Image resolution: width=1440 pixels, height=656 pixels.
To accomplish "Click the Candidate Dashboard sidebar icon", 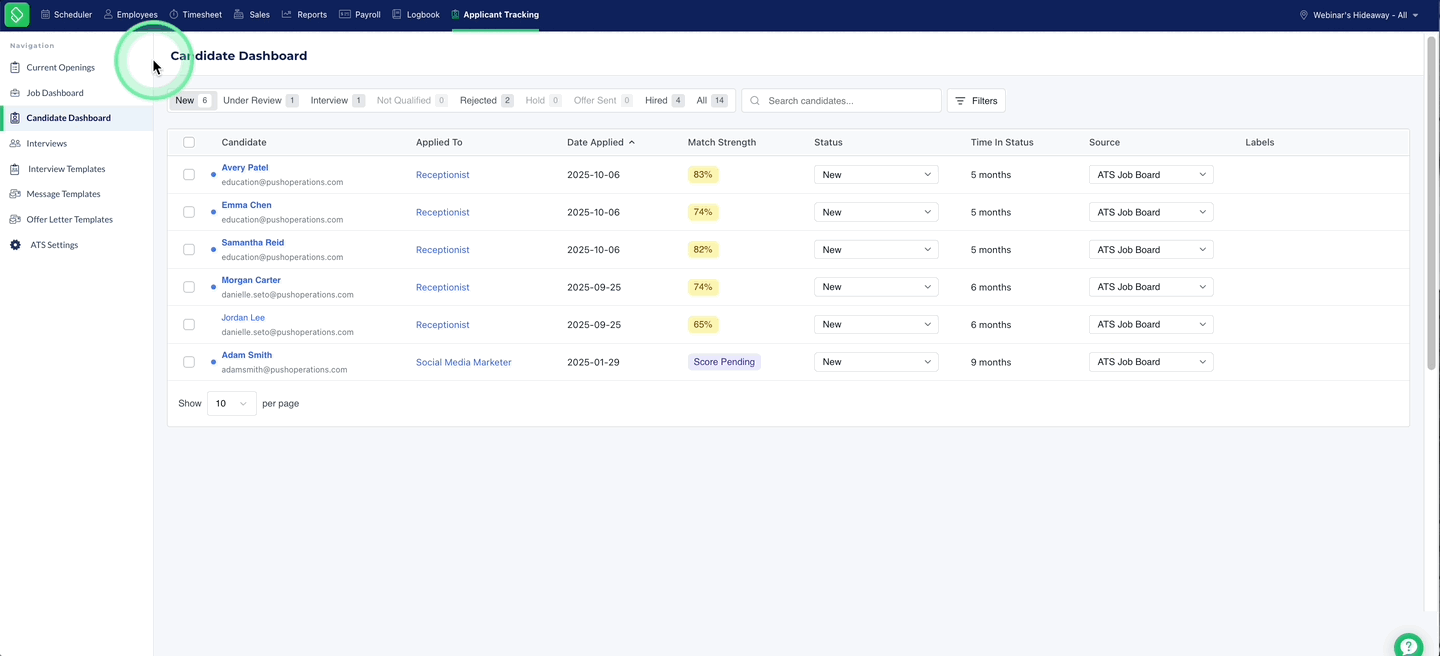I will [x=15, y=118].
